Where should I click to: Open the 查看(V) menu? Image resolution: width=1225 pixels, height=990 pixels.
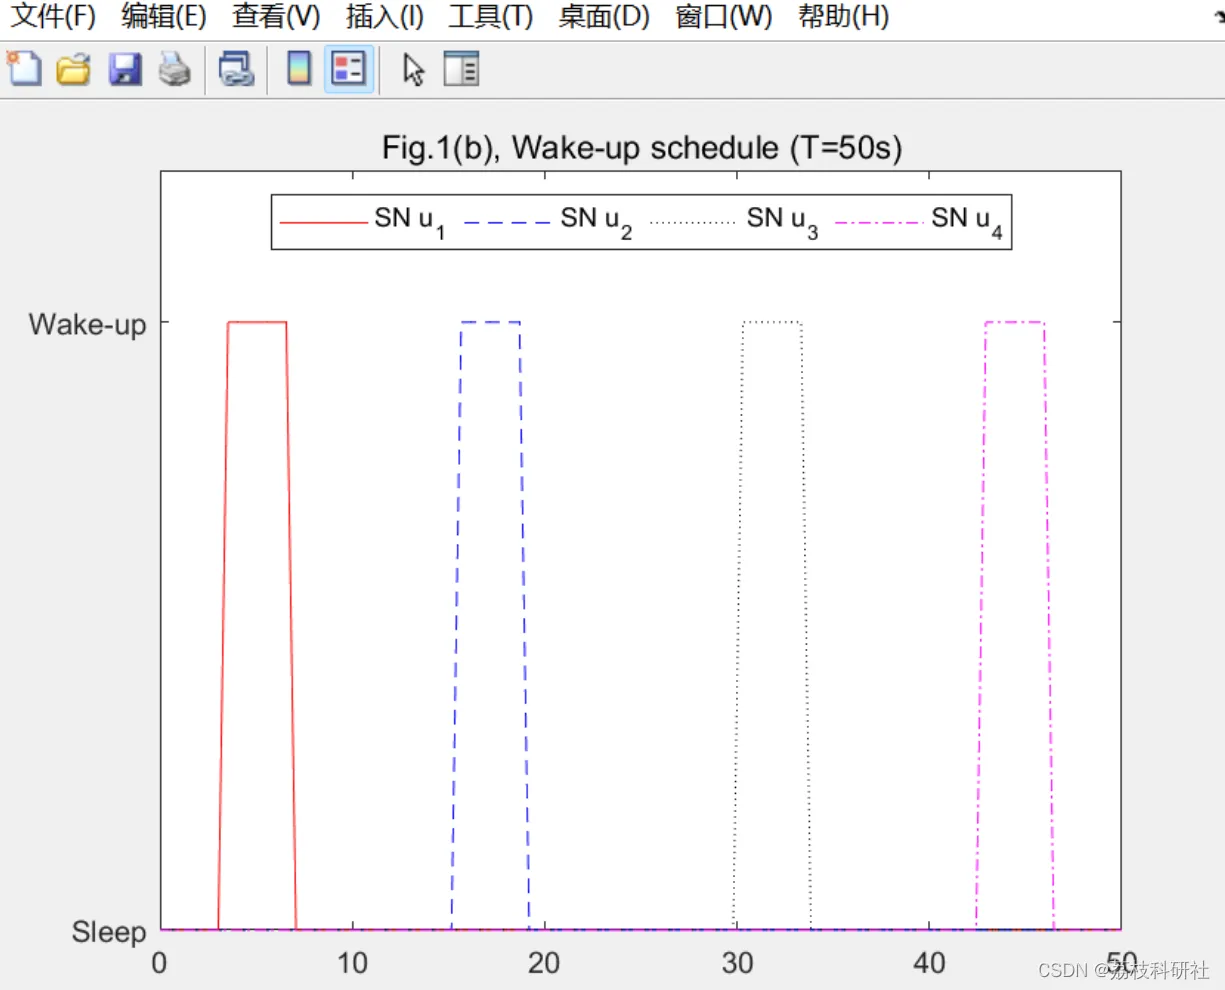pos(276,17)
